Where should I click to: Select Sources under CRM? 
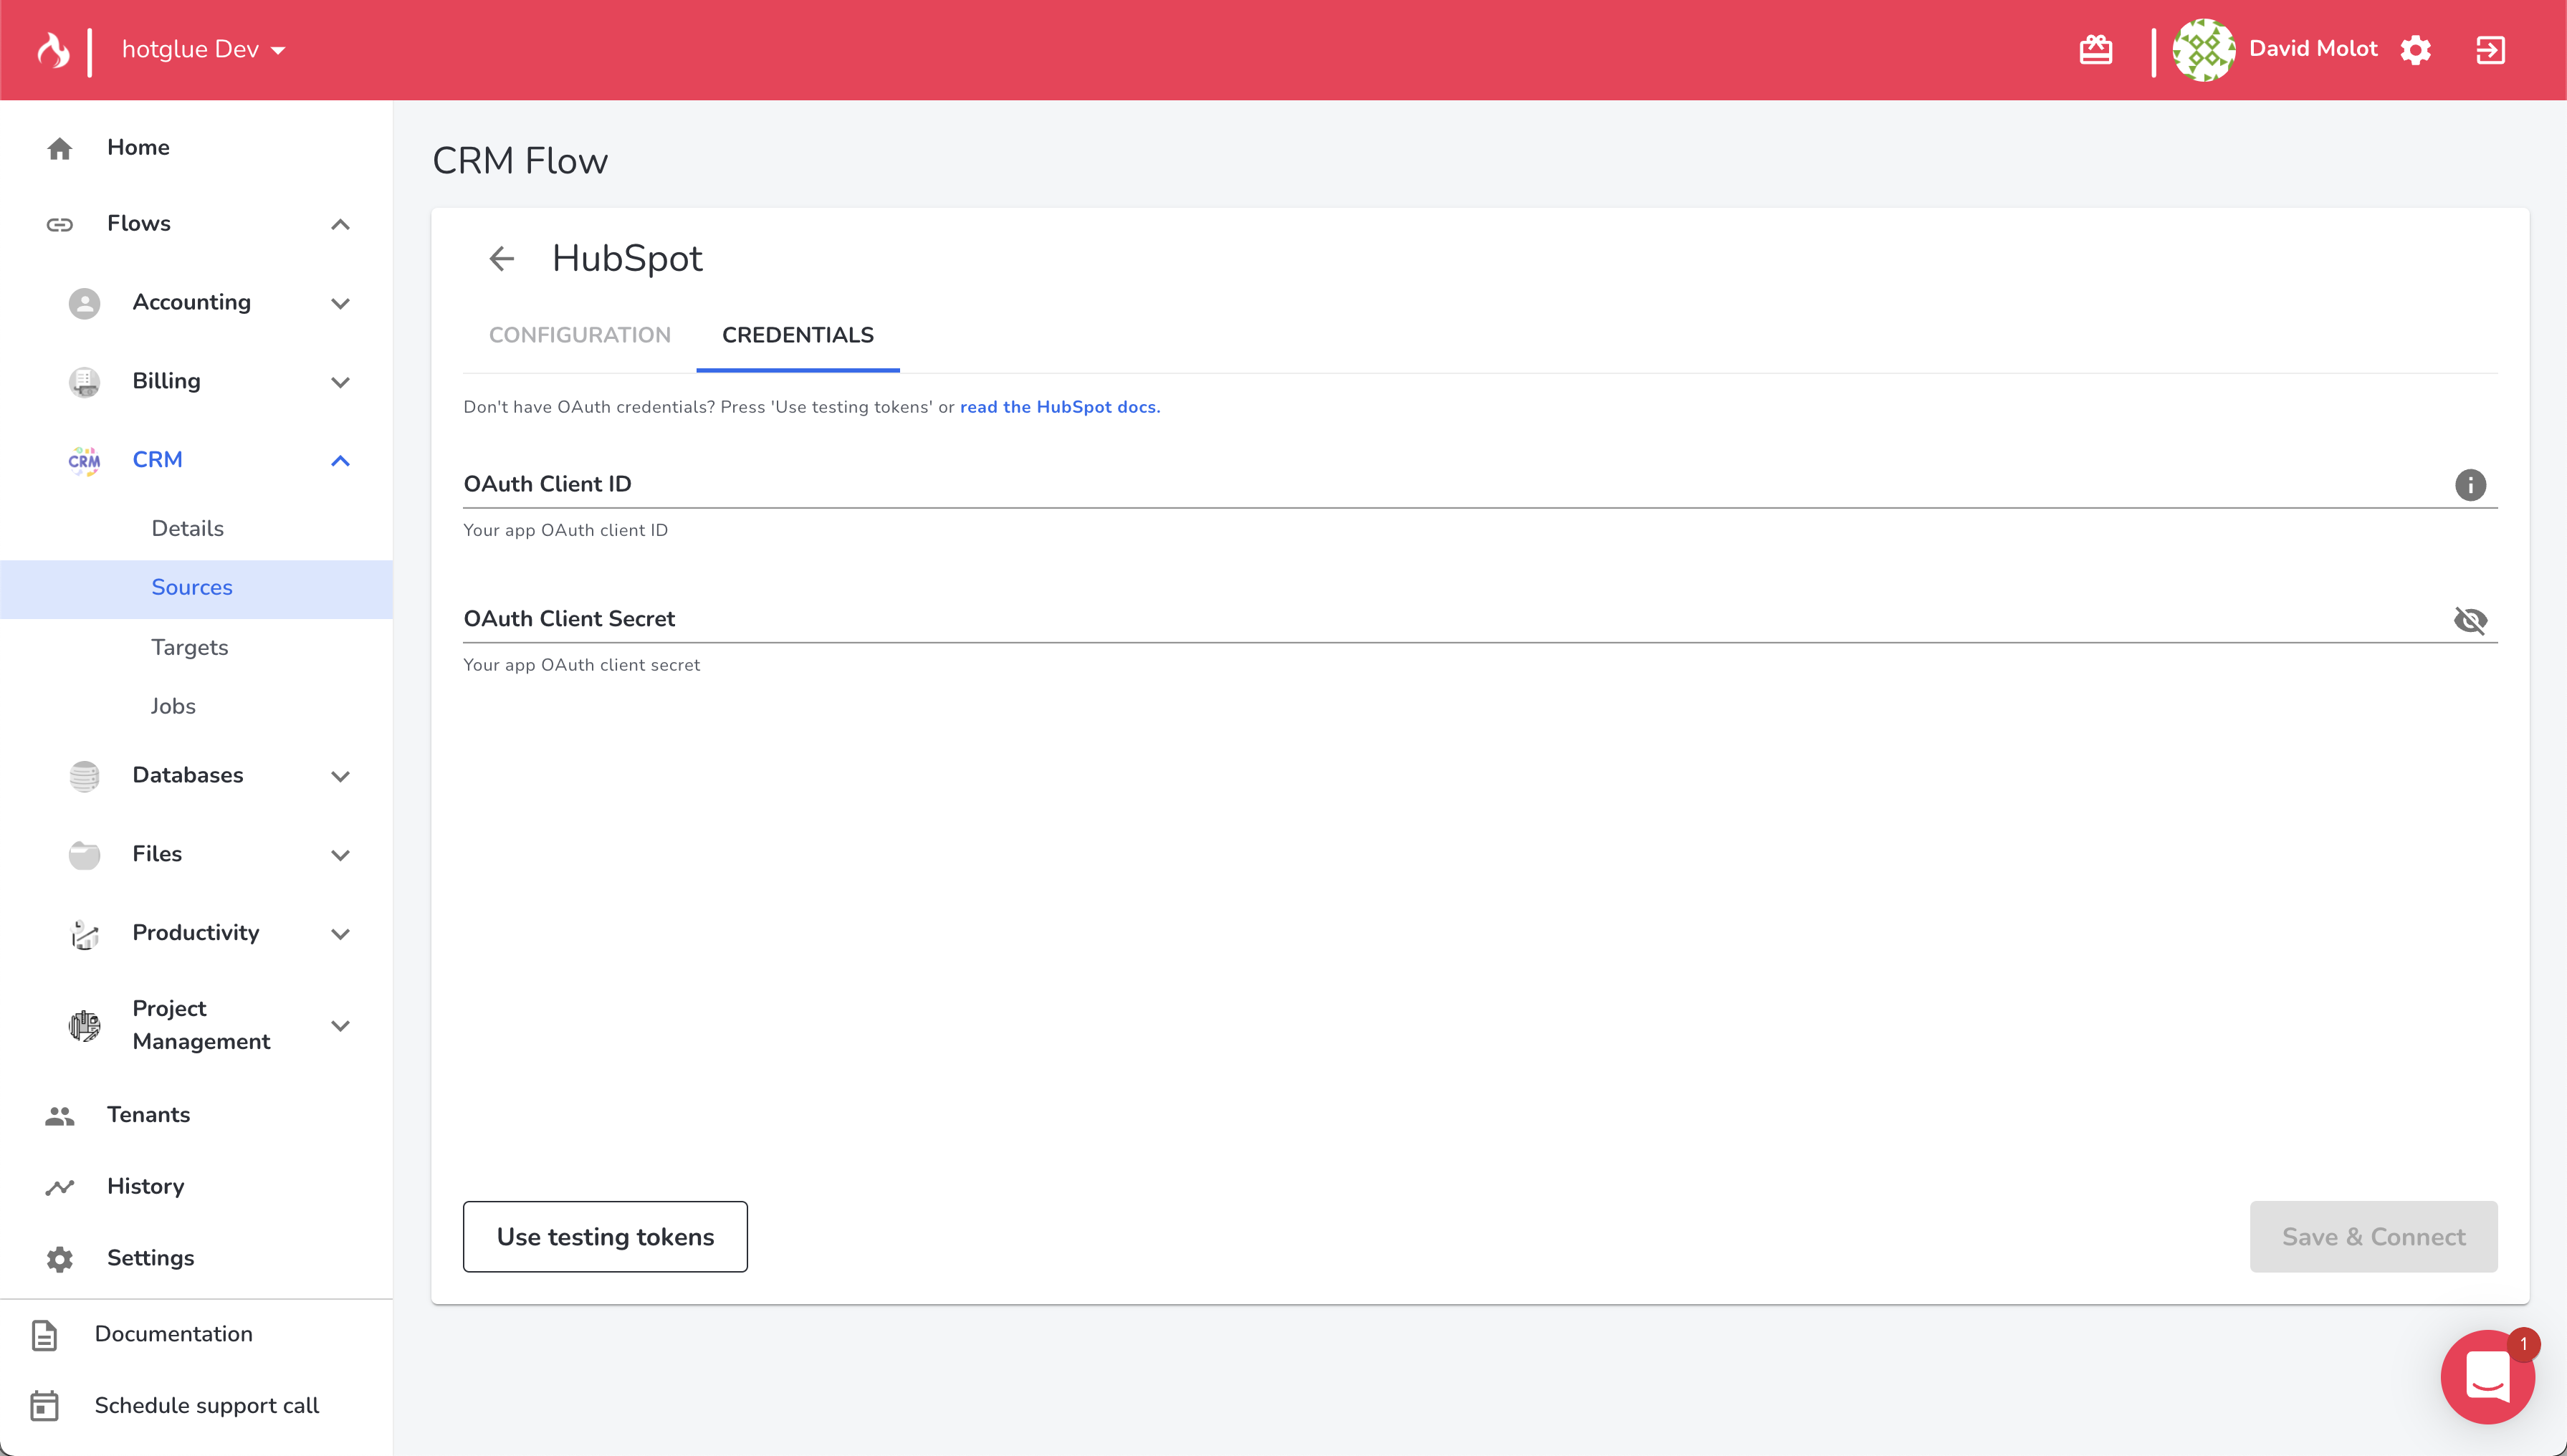click(196, 589)
